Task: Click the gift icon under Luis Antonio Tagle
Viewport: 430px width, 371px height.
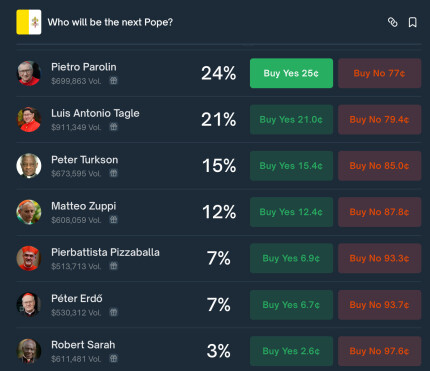Action: (113, 127)
